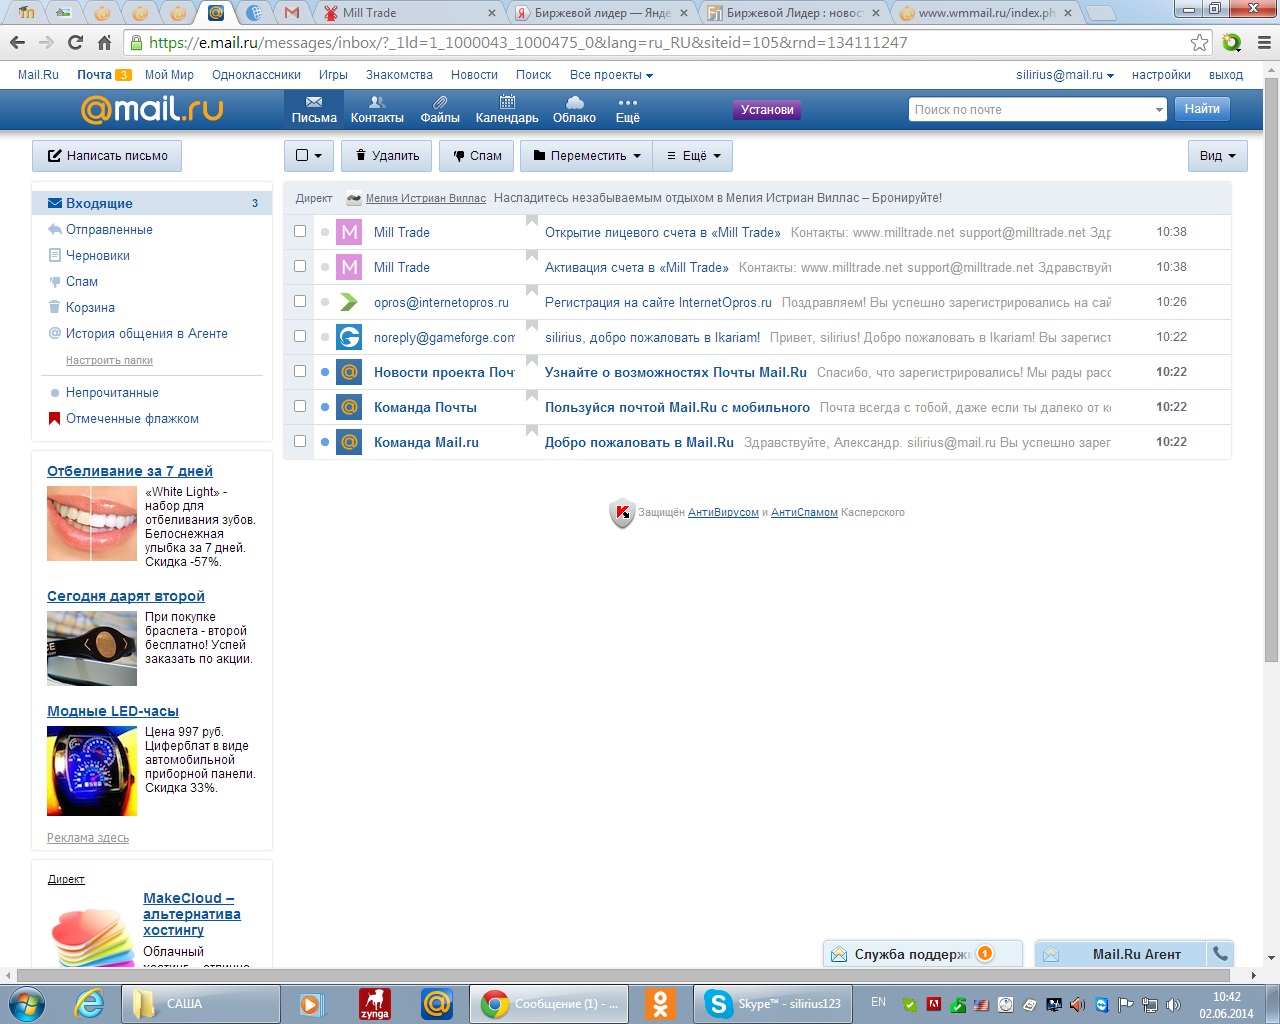Open Корзина folder

point(90,307)
